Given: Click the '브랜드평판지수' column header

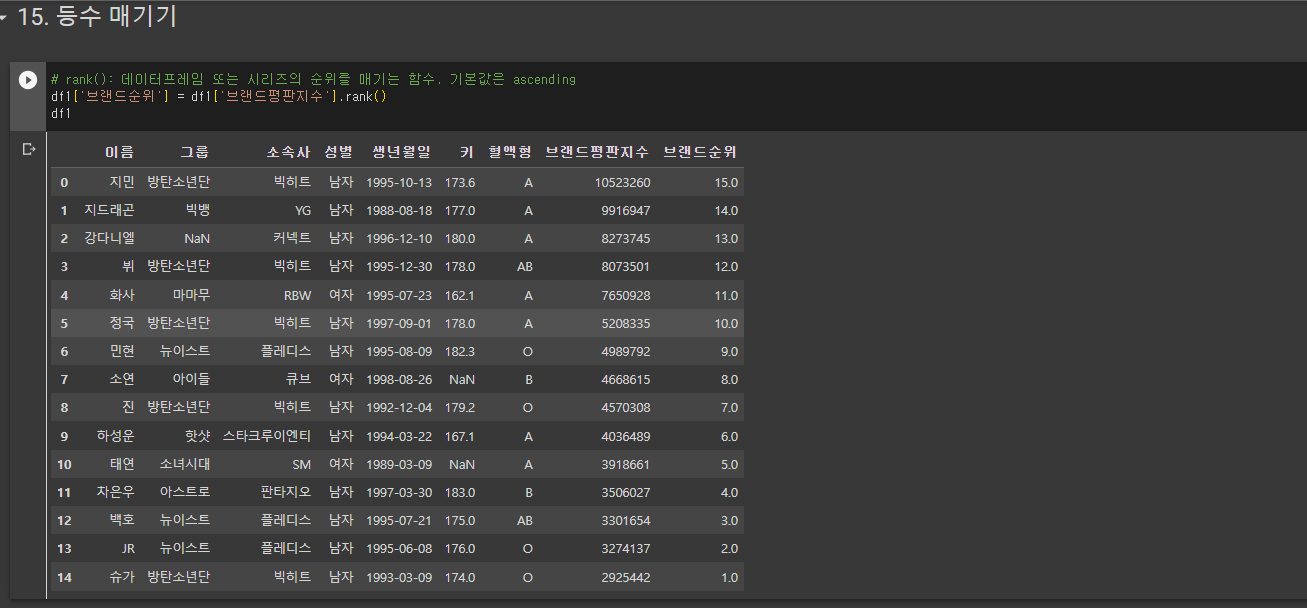Looking at the screenshot, I should pyautogui.click(x=597, y=152).
